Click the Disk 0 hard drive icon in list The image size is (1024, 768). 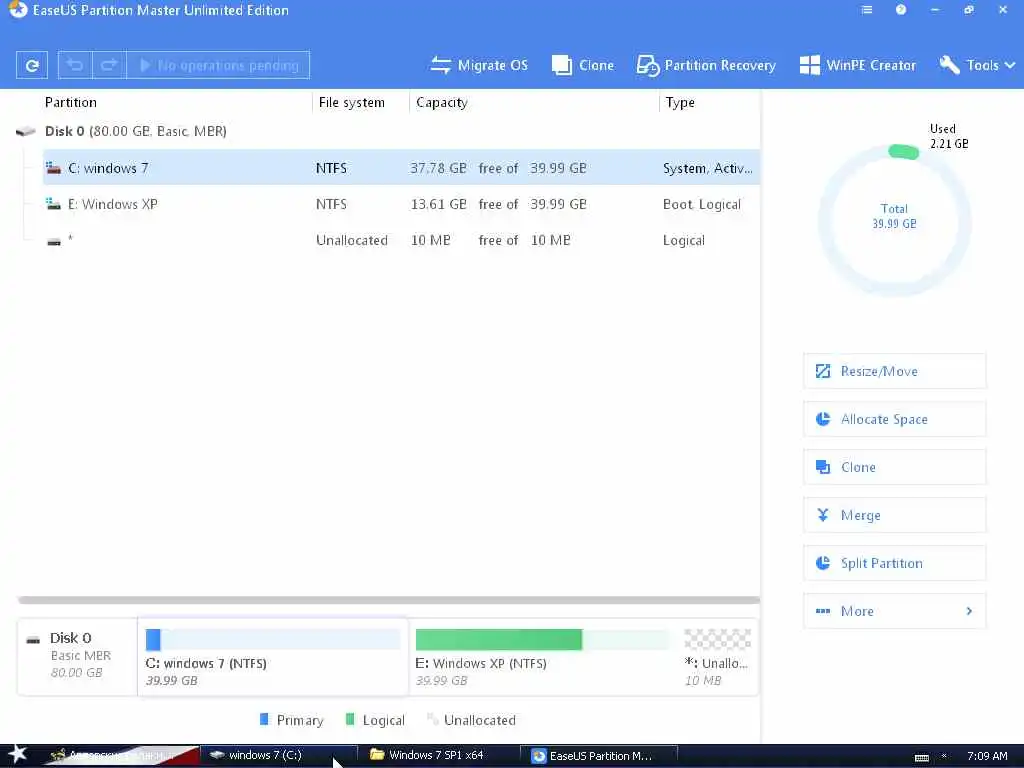(25, 131)
